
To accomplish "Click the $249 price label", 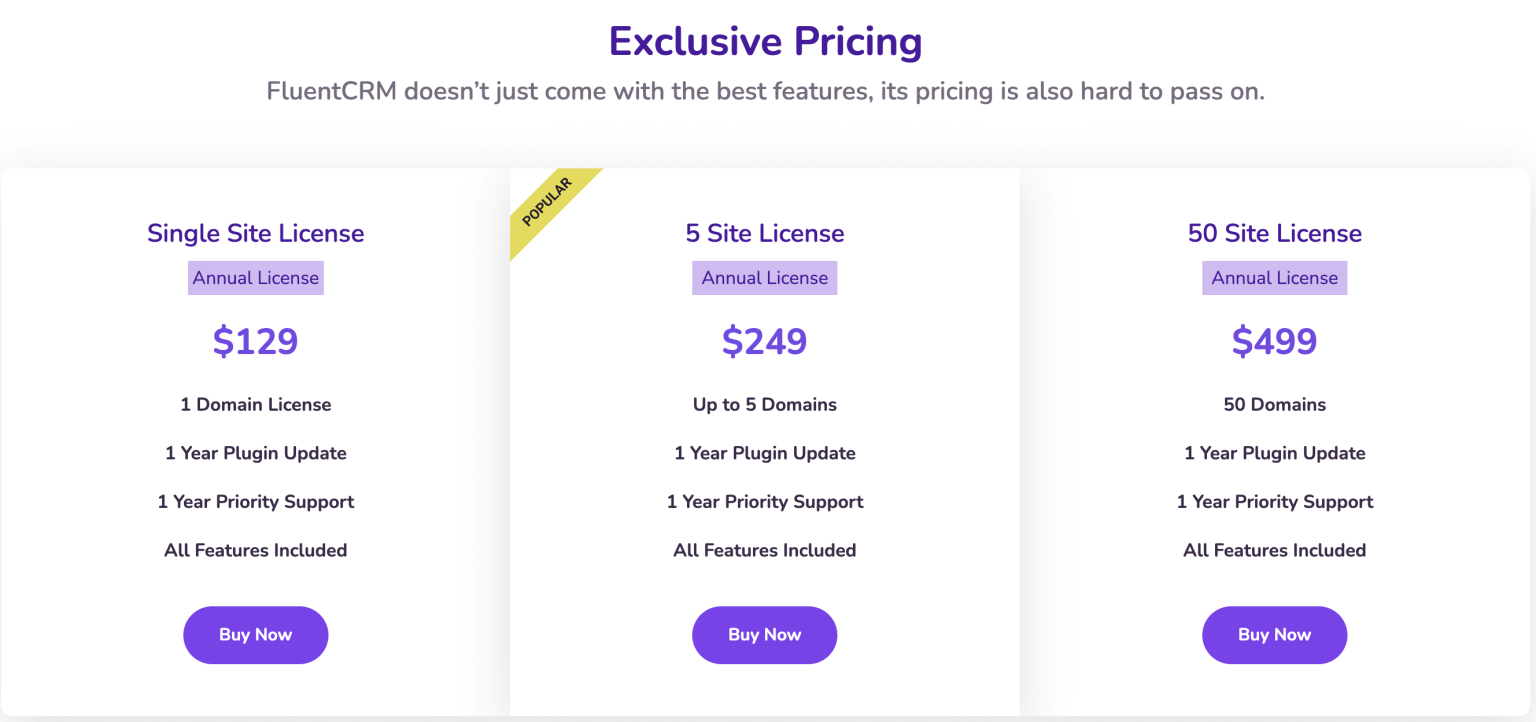I will pyautogui.click(x=764, y=341).
